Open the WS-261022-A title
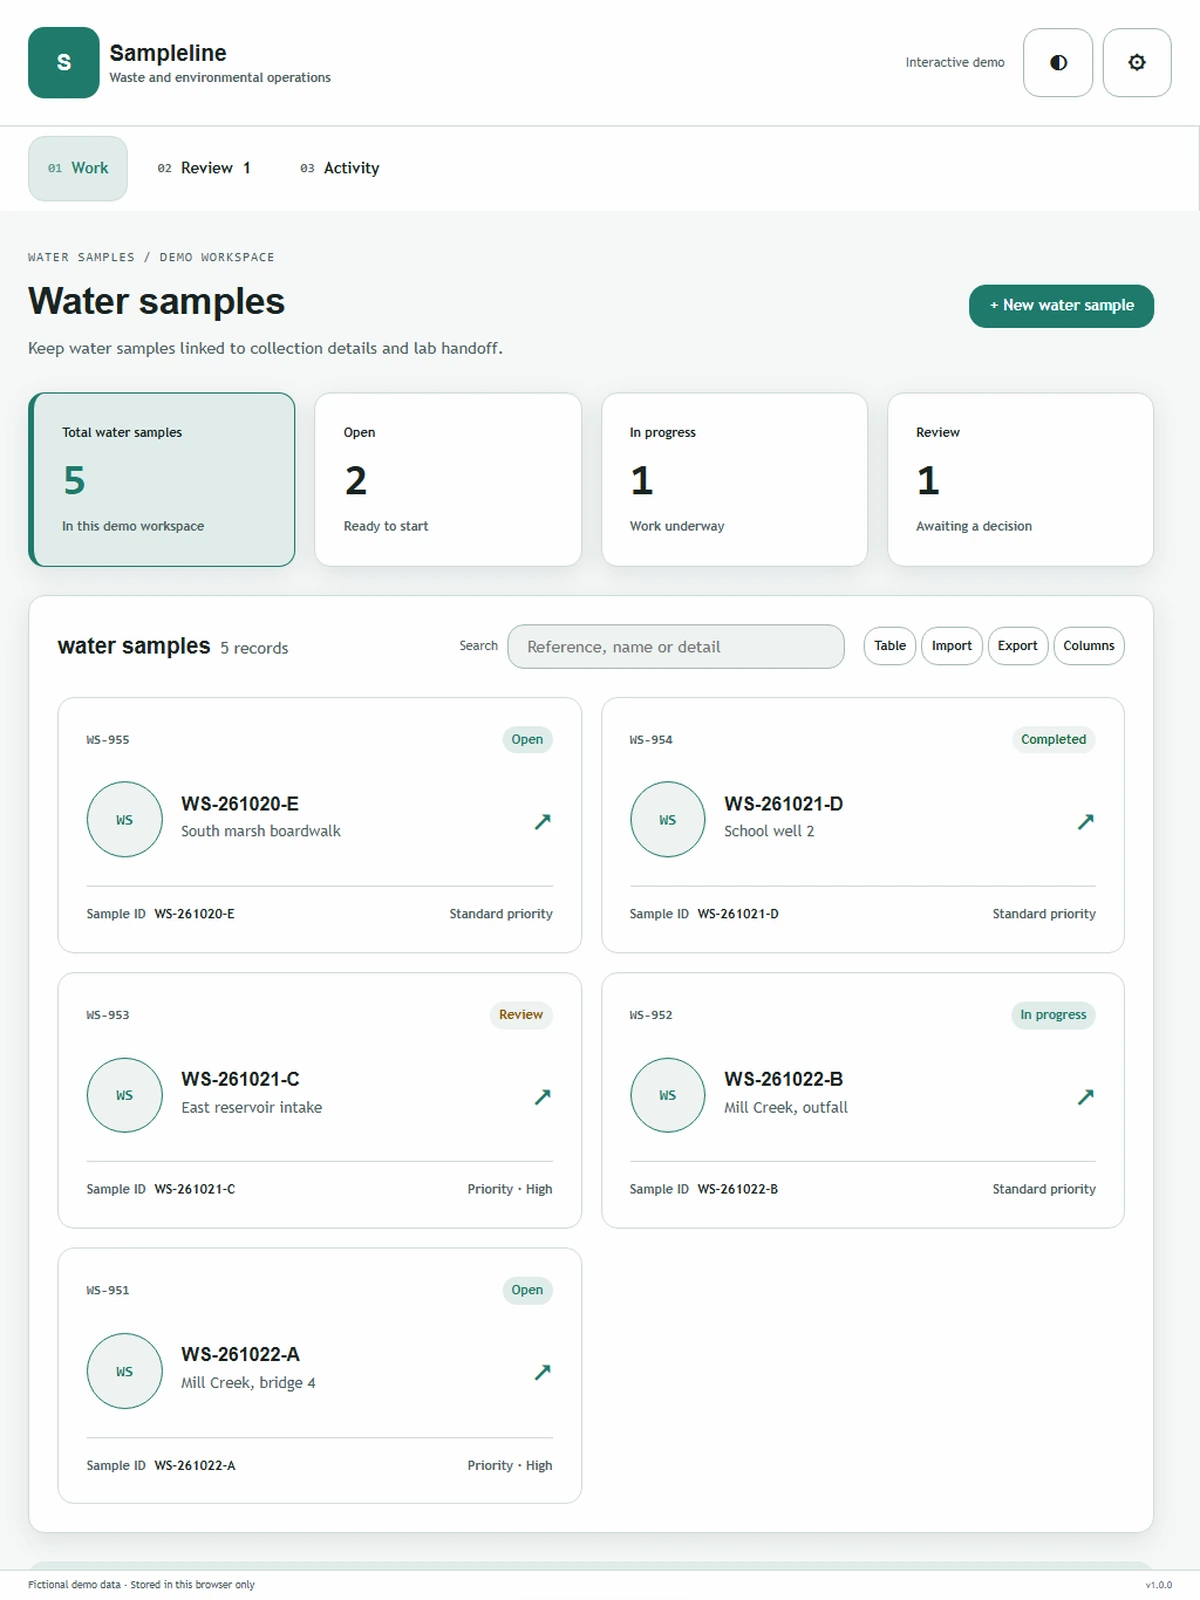1200x1600 pixels. pos(240,1354)
